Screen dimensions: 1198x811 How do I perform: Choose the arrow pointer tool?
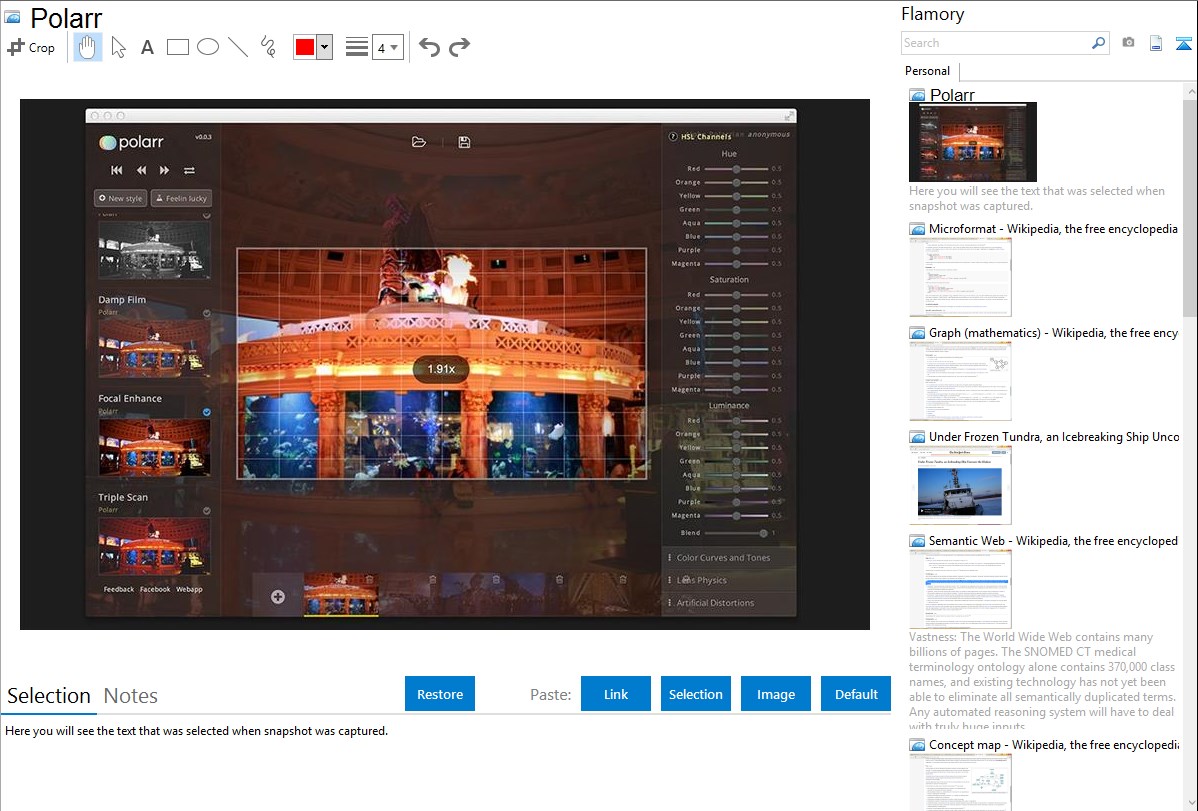click(x=118, y=47)
